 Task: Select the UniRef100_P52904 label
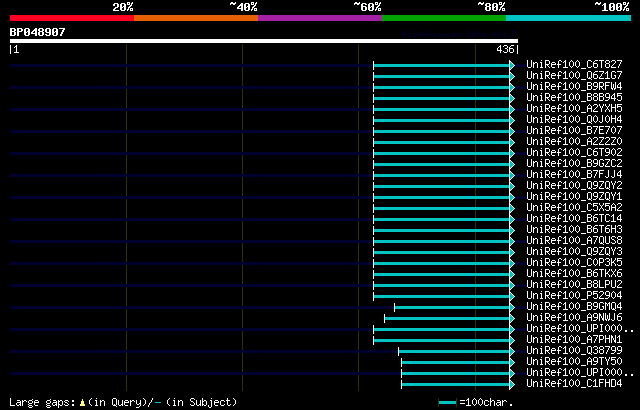point(574,295)
